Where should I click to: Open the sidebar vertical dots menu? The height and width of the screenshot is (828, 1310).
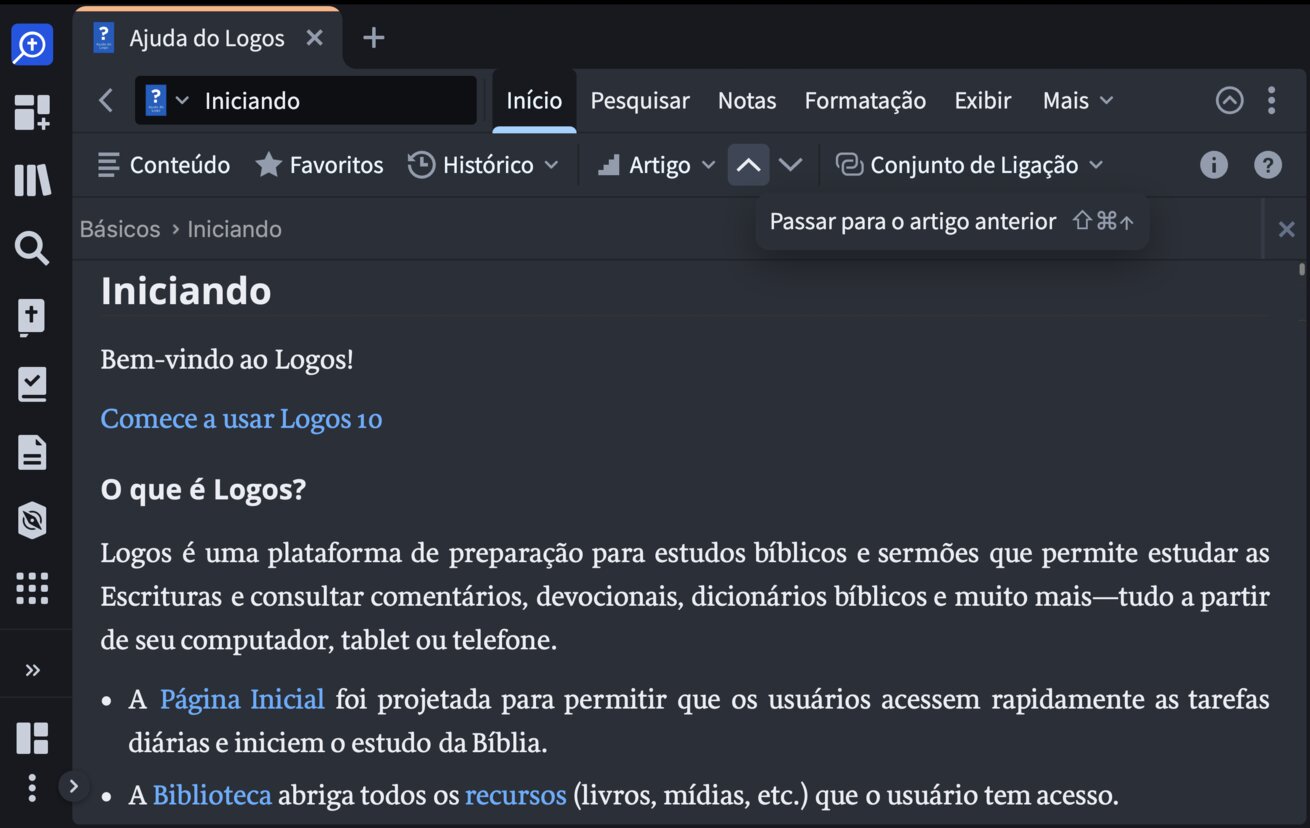tap(32, 788)
